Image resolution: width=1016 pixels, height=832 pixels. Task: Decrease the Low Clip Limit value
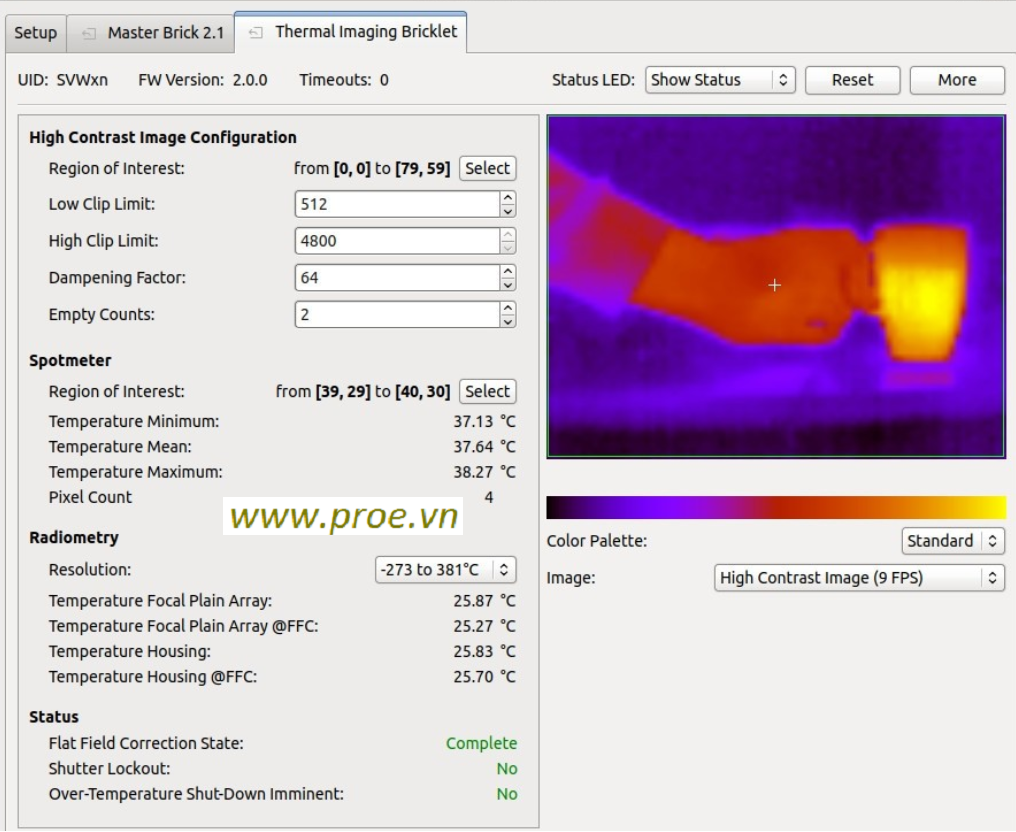click(508, 211)
